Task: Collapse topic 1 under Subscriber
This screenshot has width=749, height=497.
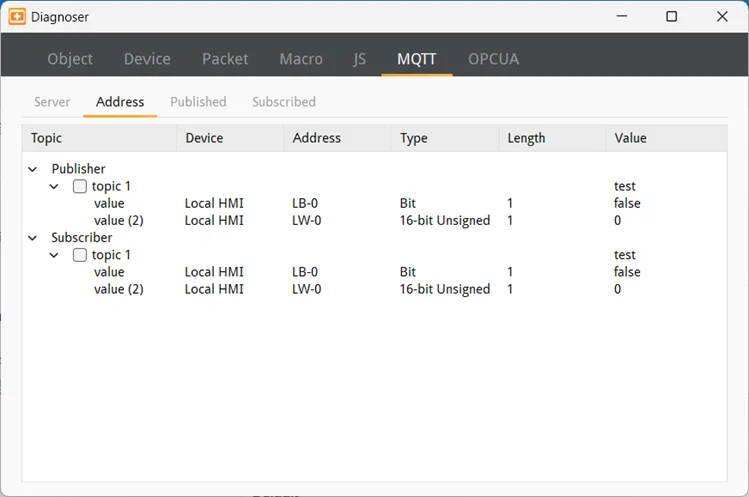Action: (x=54, y=255)
